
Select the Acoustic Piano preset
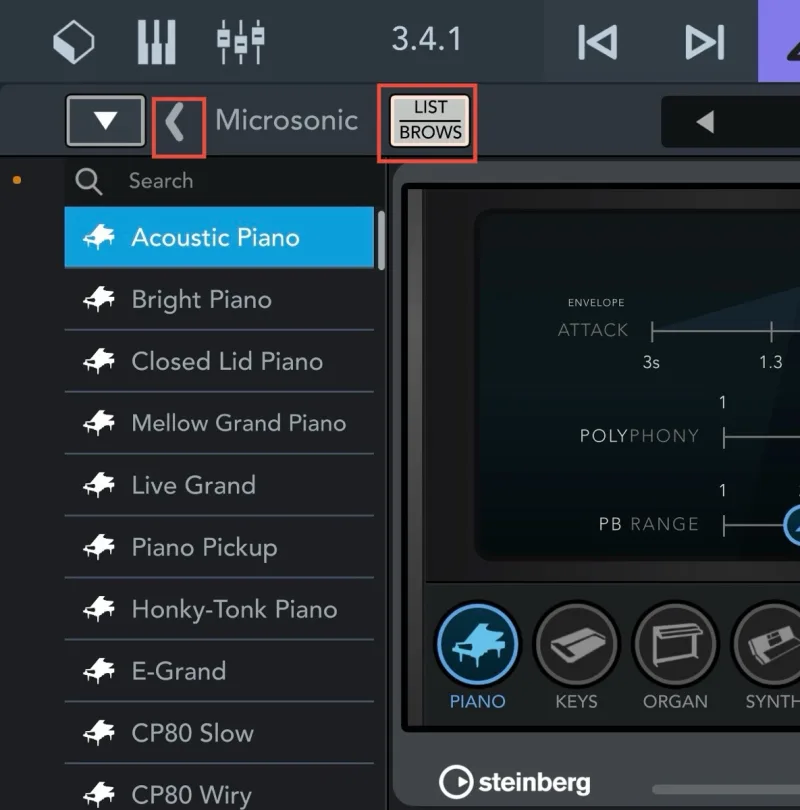[219, 237]
